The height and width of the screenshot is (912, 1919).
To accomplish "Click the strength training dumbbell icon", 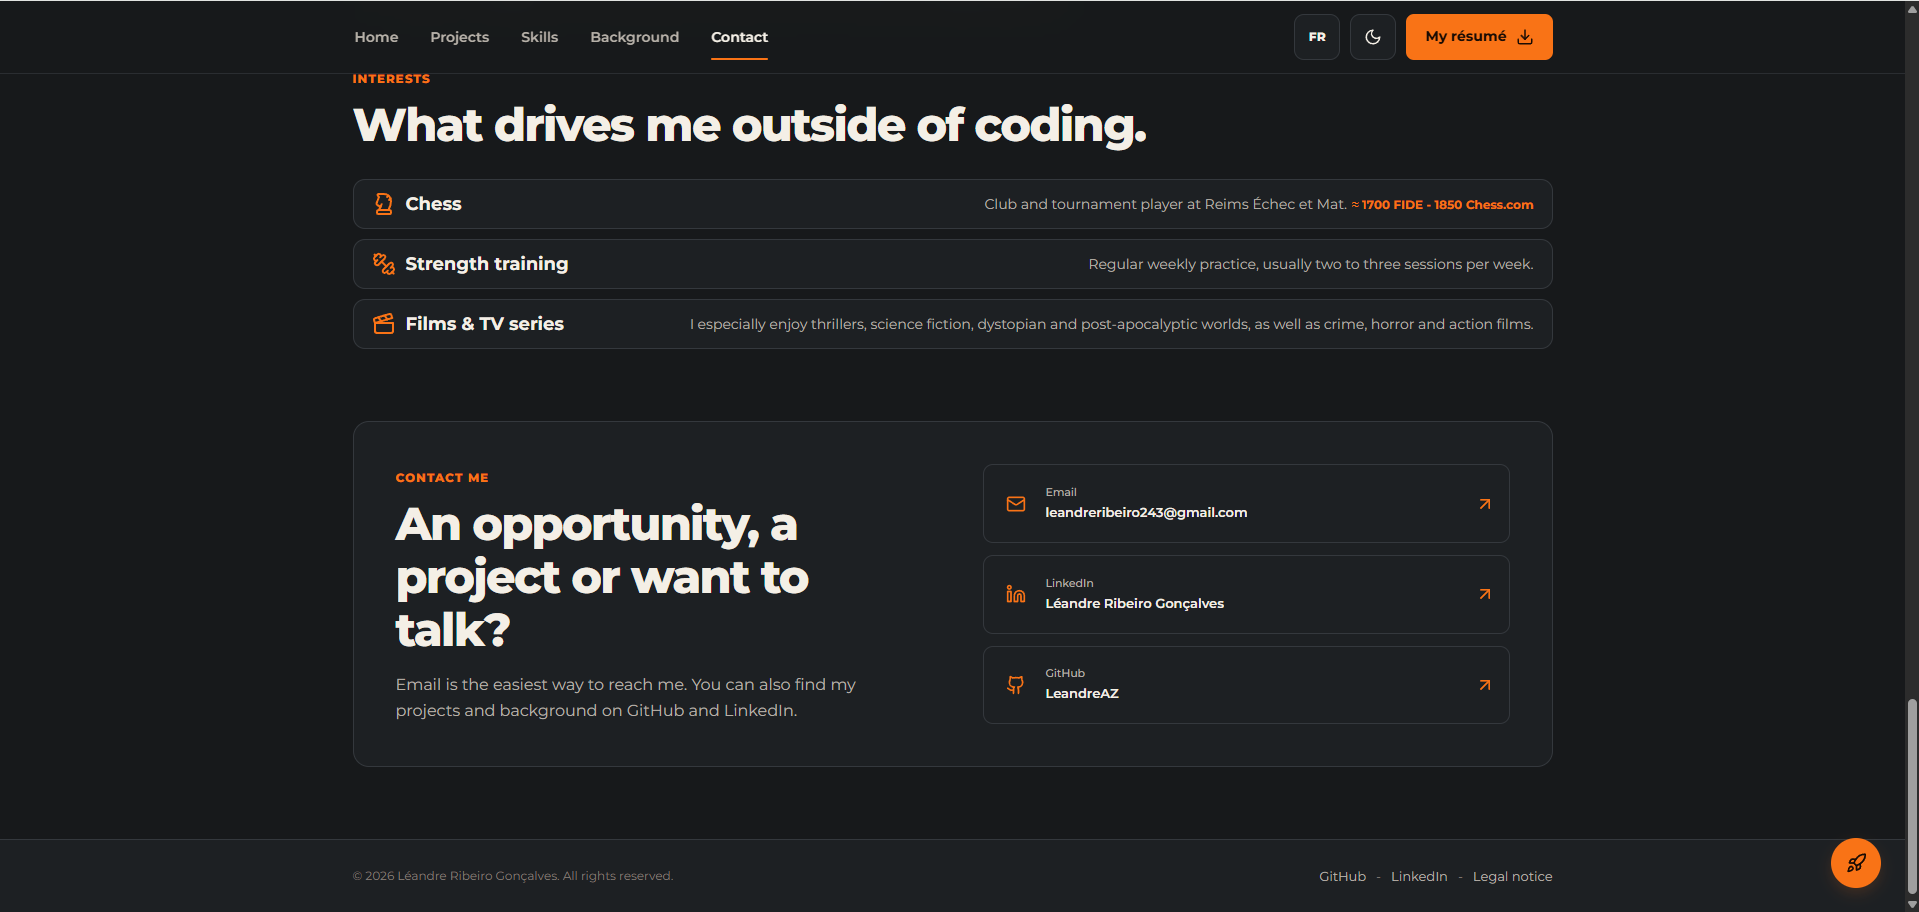I will pyautogui.click(x=384, y=264).
